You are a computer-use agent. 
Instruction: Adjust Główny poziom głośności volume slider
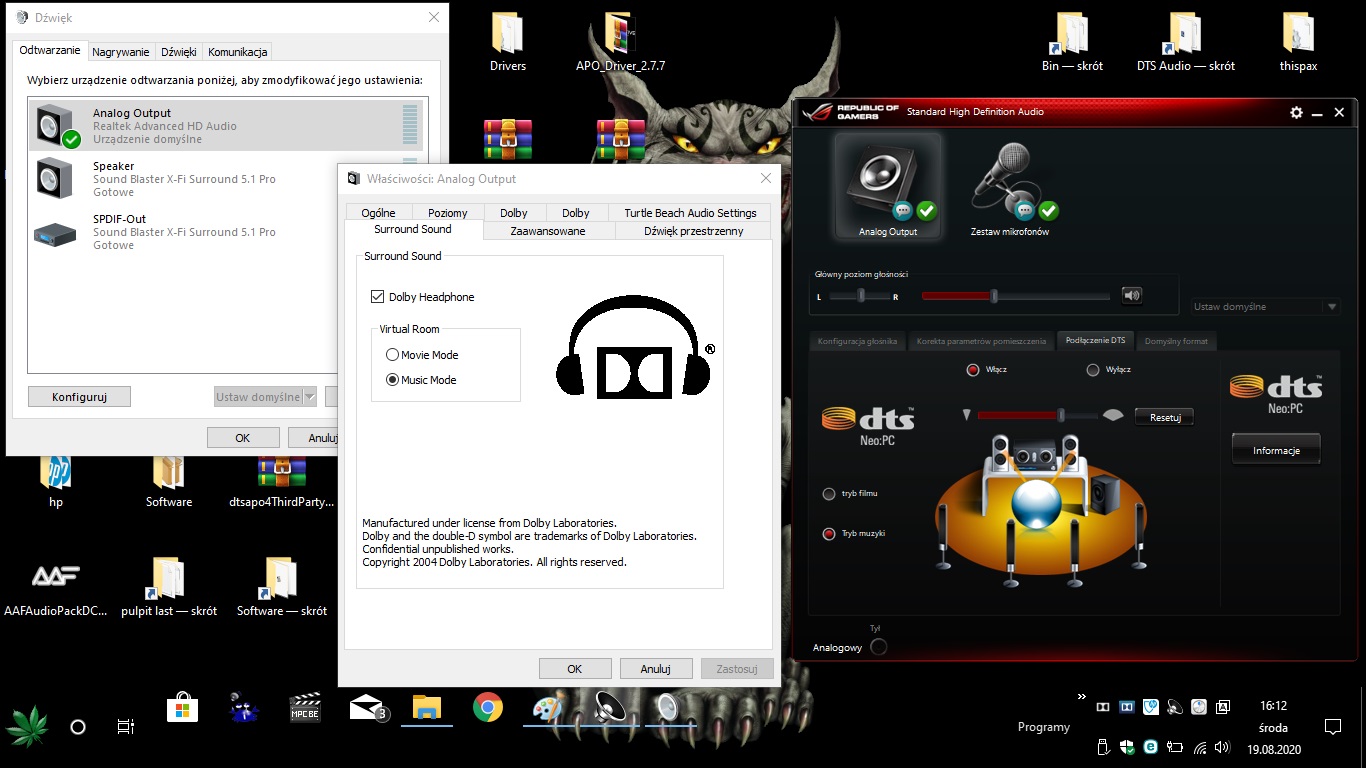tap(1016, 296)
